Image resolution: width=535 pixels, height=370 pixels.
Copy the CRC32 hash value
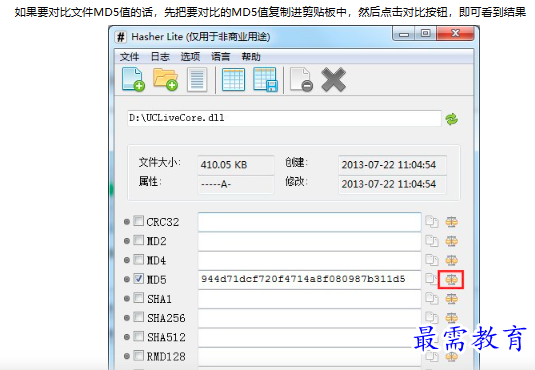[432, 222]
